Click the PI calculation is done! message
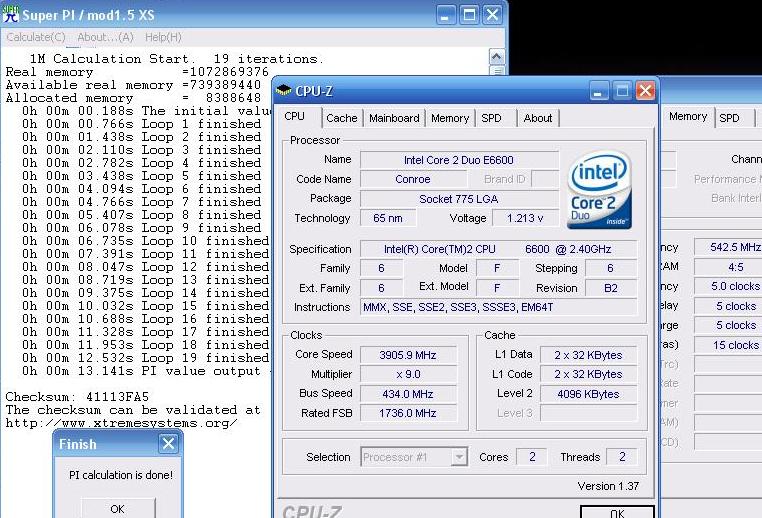The image size is (762, 518). pyautogui.click(x=121, y=475)
